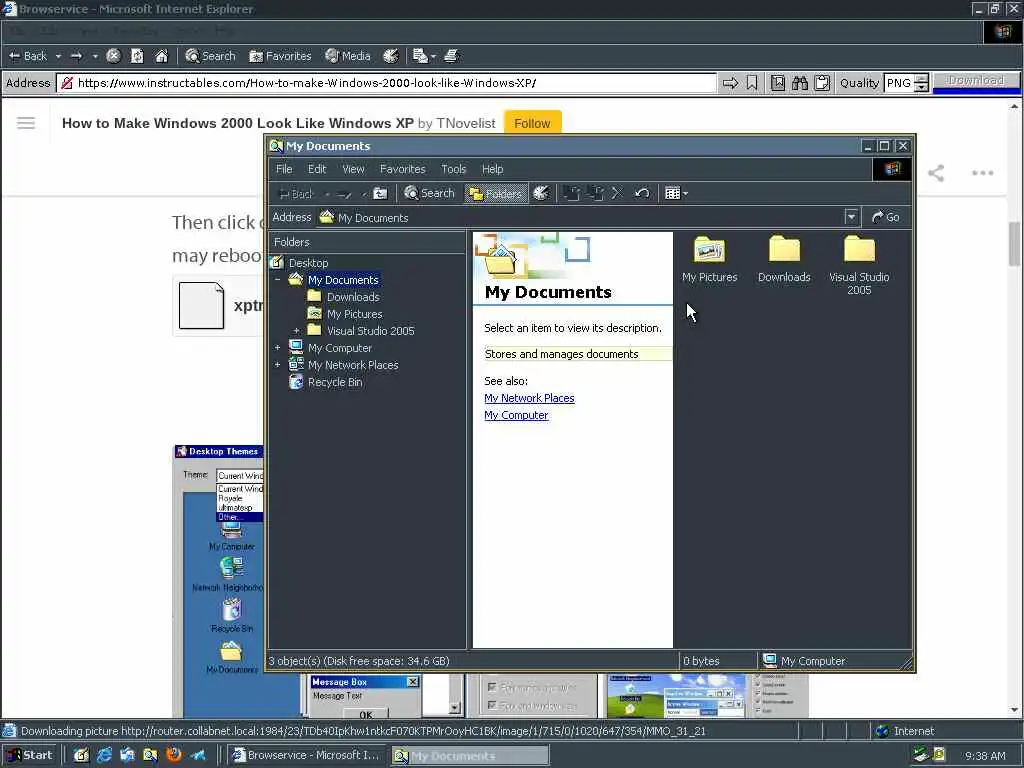The image size is (1024, 768).
Task: Expand My Computer tree node
Action: (x=278, y=347)
